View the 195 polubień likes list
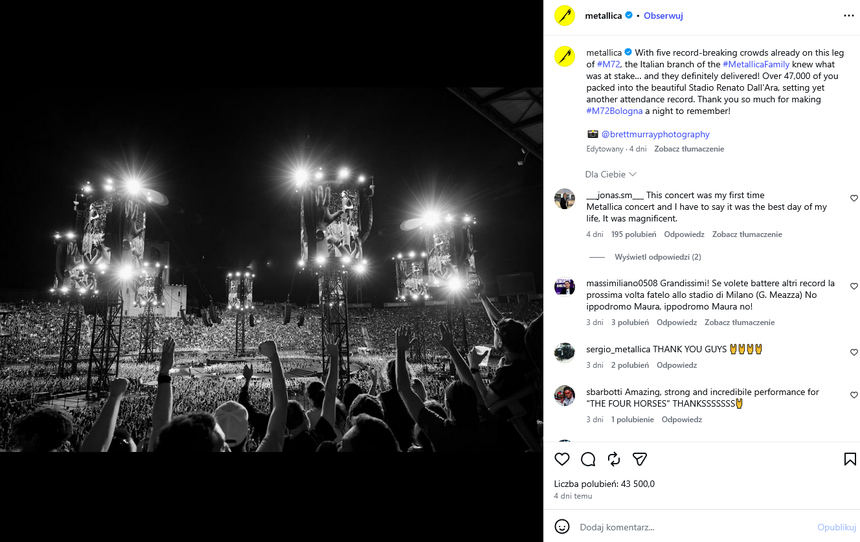The image size is (860, 542). pyautogui.click(x=633, y=234)
